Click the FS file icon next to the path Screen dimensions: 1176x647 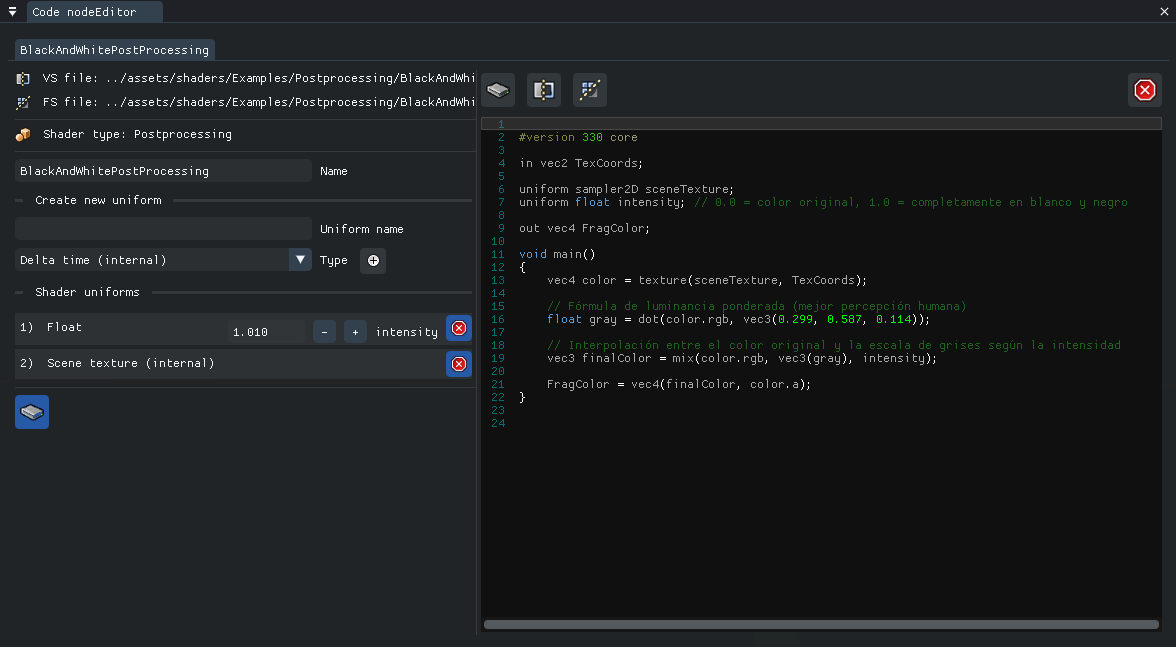click(21, 102)
